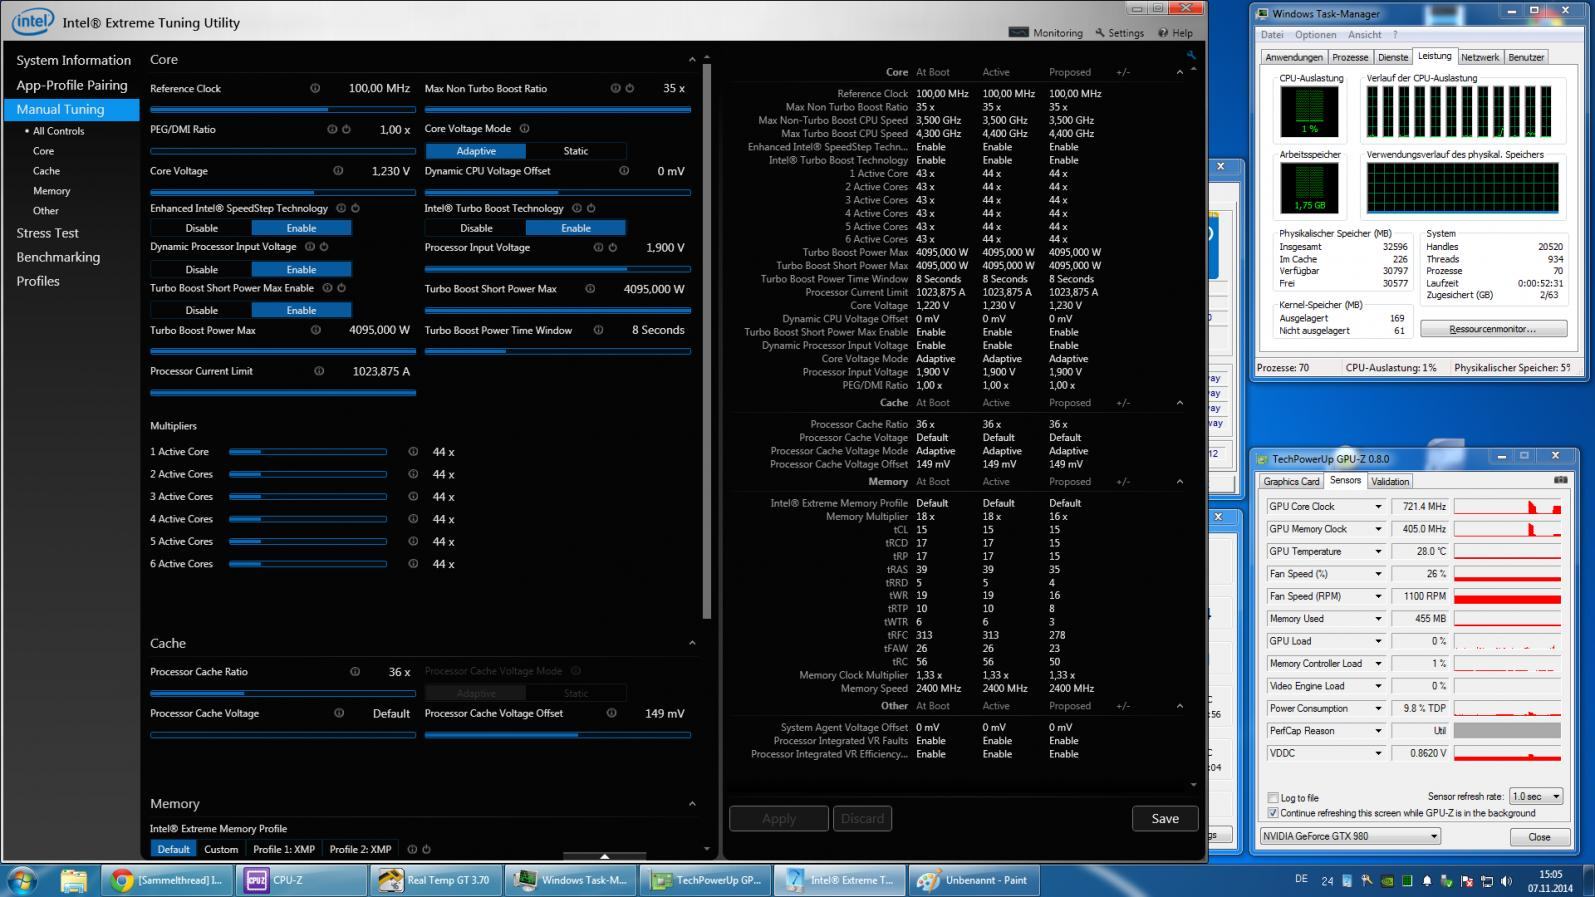The image size is (1595, 897).
Task: Set Core Voltage Mode to Static
Action: point(576,151)
